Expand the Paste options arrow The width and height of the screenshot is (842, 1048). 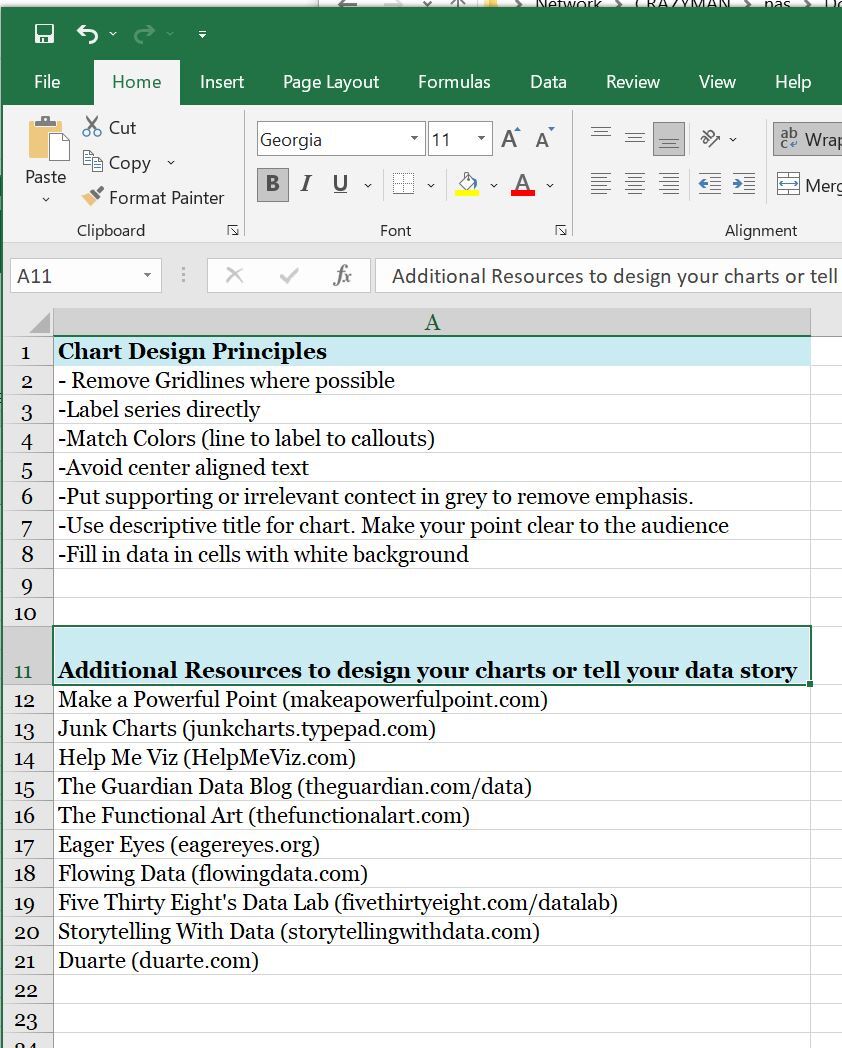(45, 199)
